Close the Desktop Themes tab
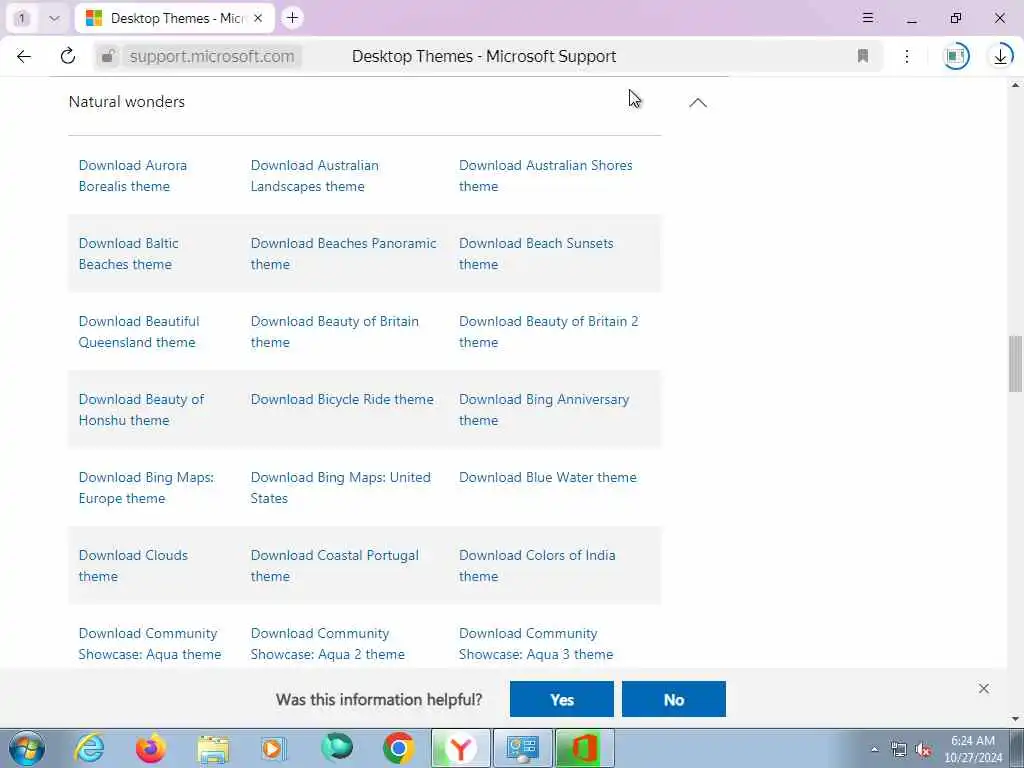 pos(258,18)
